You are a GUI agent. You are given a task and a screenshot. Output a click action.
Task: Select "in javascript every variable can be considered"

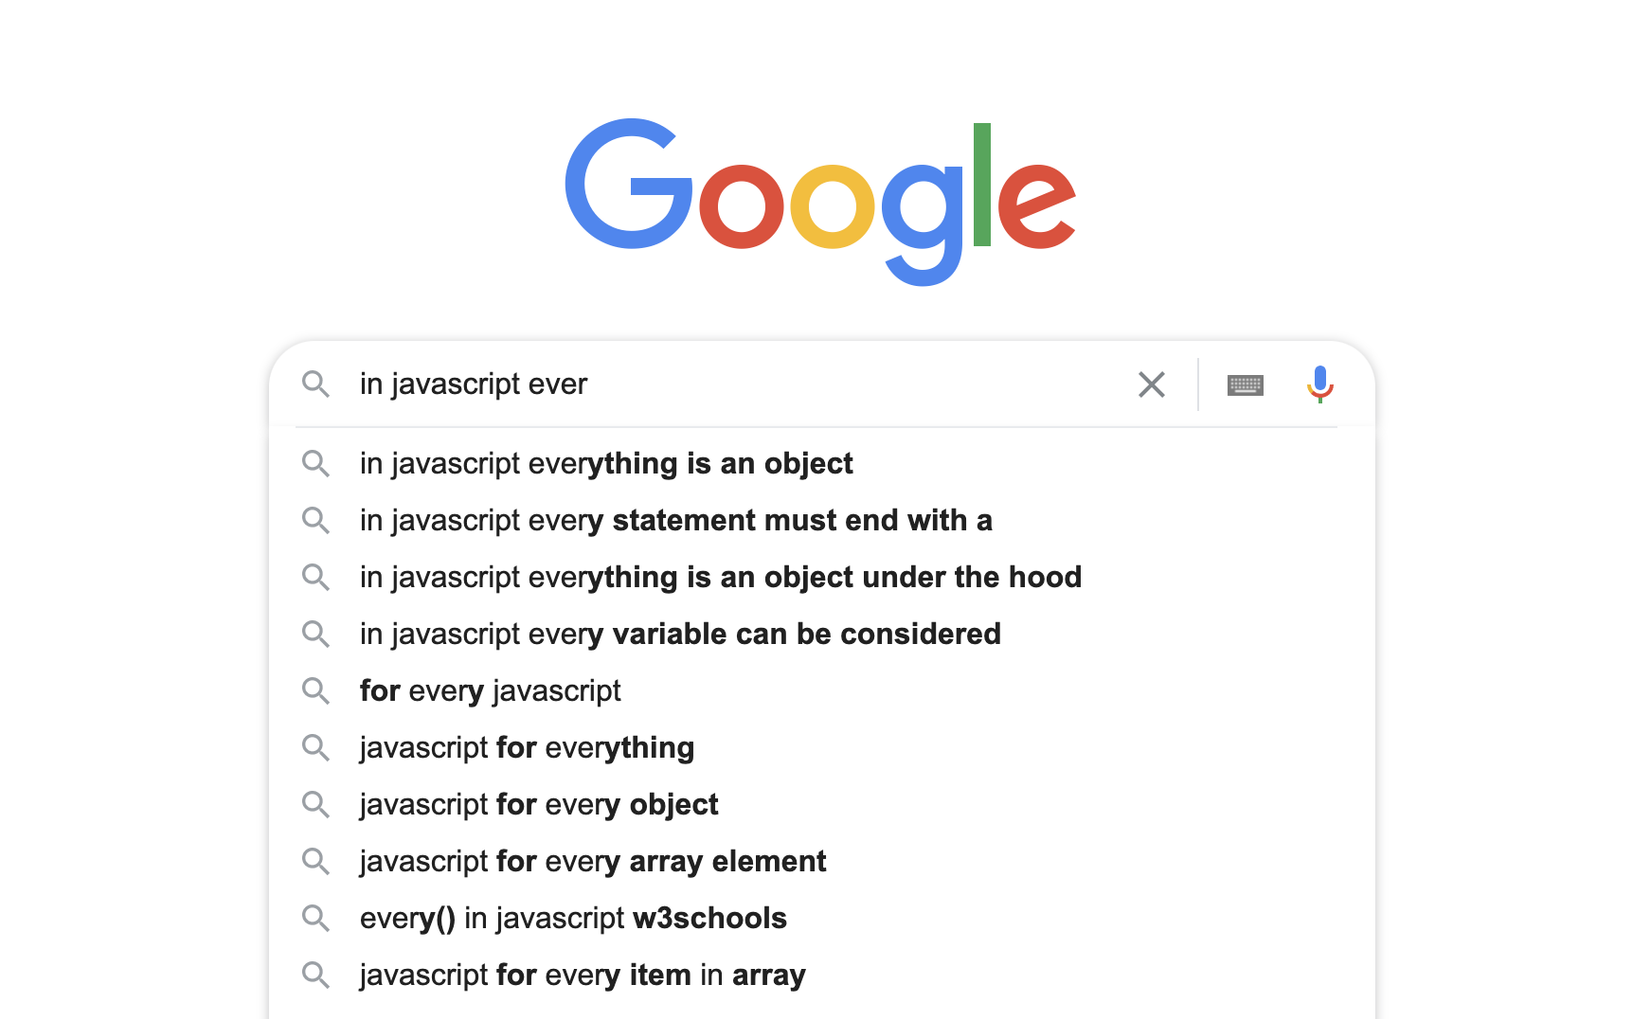point(680,634)
